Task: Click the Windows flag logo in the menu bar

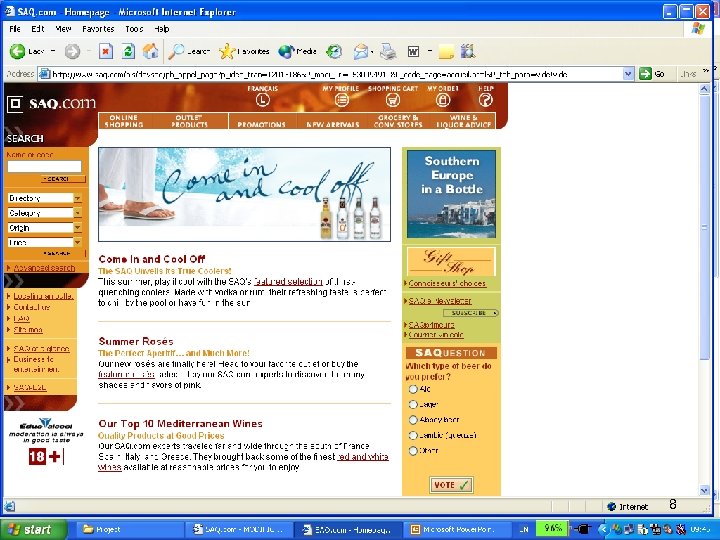Action: 698,29
